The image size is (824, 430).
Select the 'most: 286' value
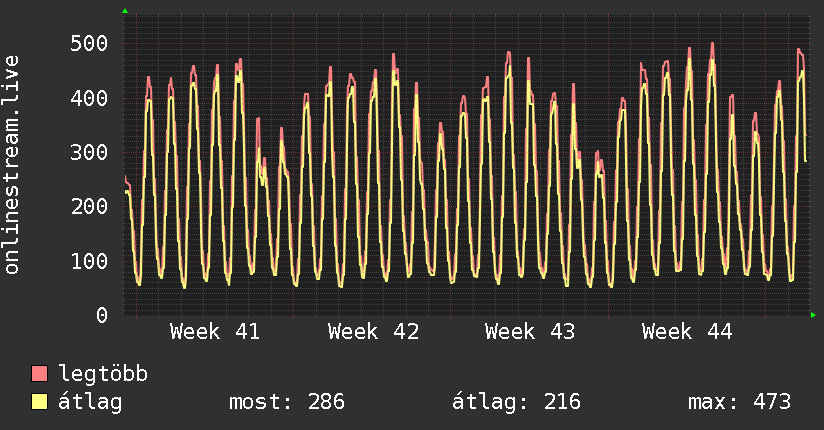pos(287,402)
